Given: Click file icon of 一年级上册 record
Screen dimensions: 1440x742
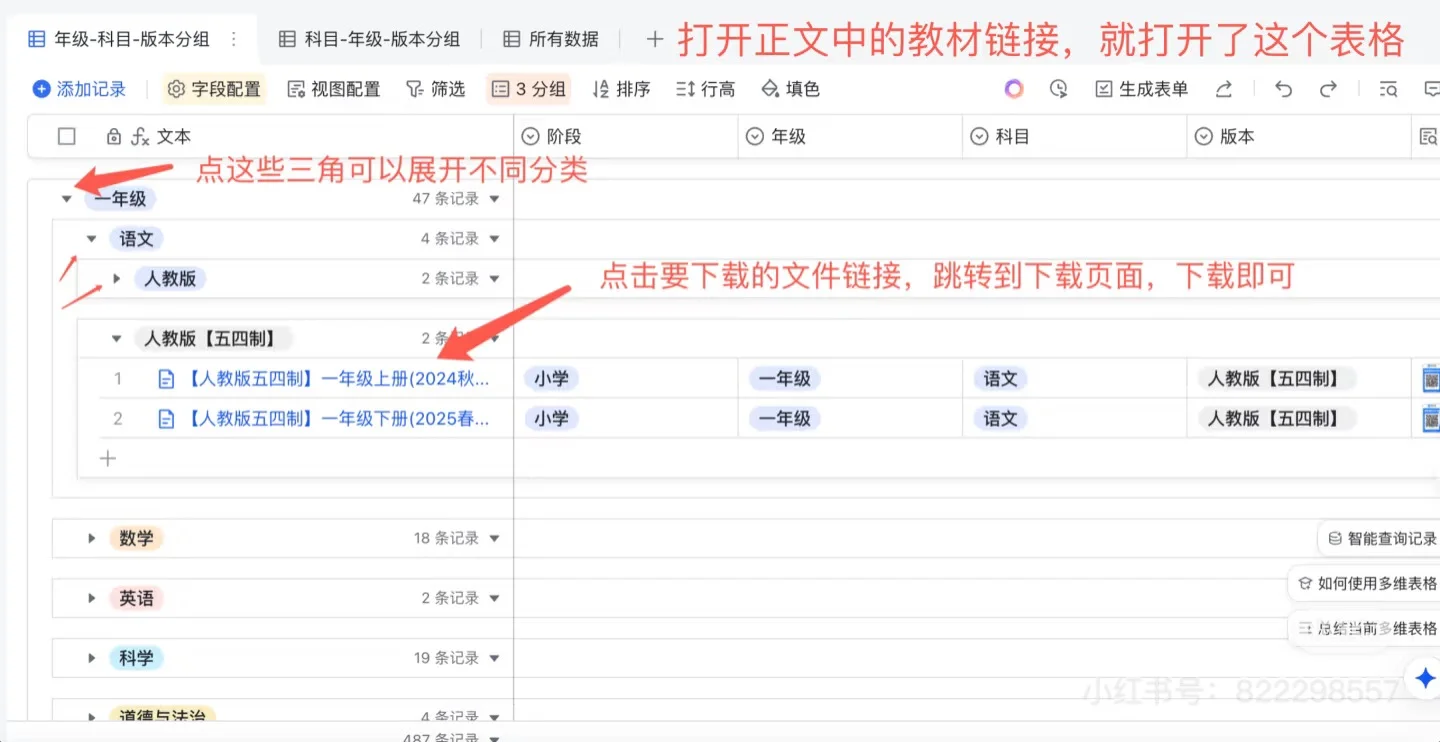Looking at the screenshot, I should pos(166,379).
